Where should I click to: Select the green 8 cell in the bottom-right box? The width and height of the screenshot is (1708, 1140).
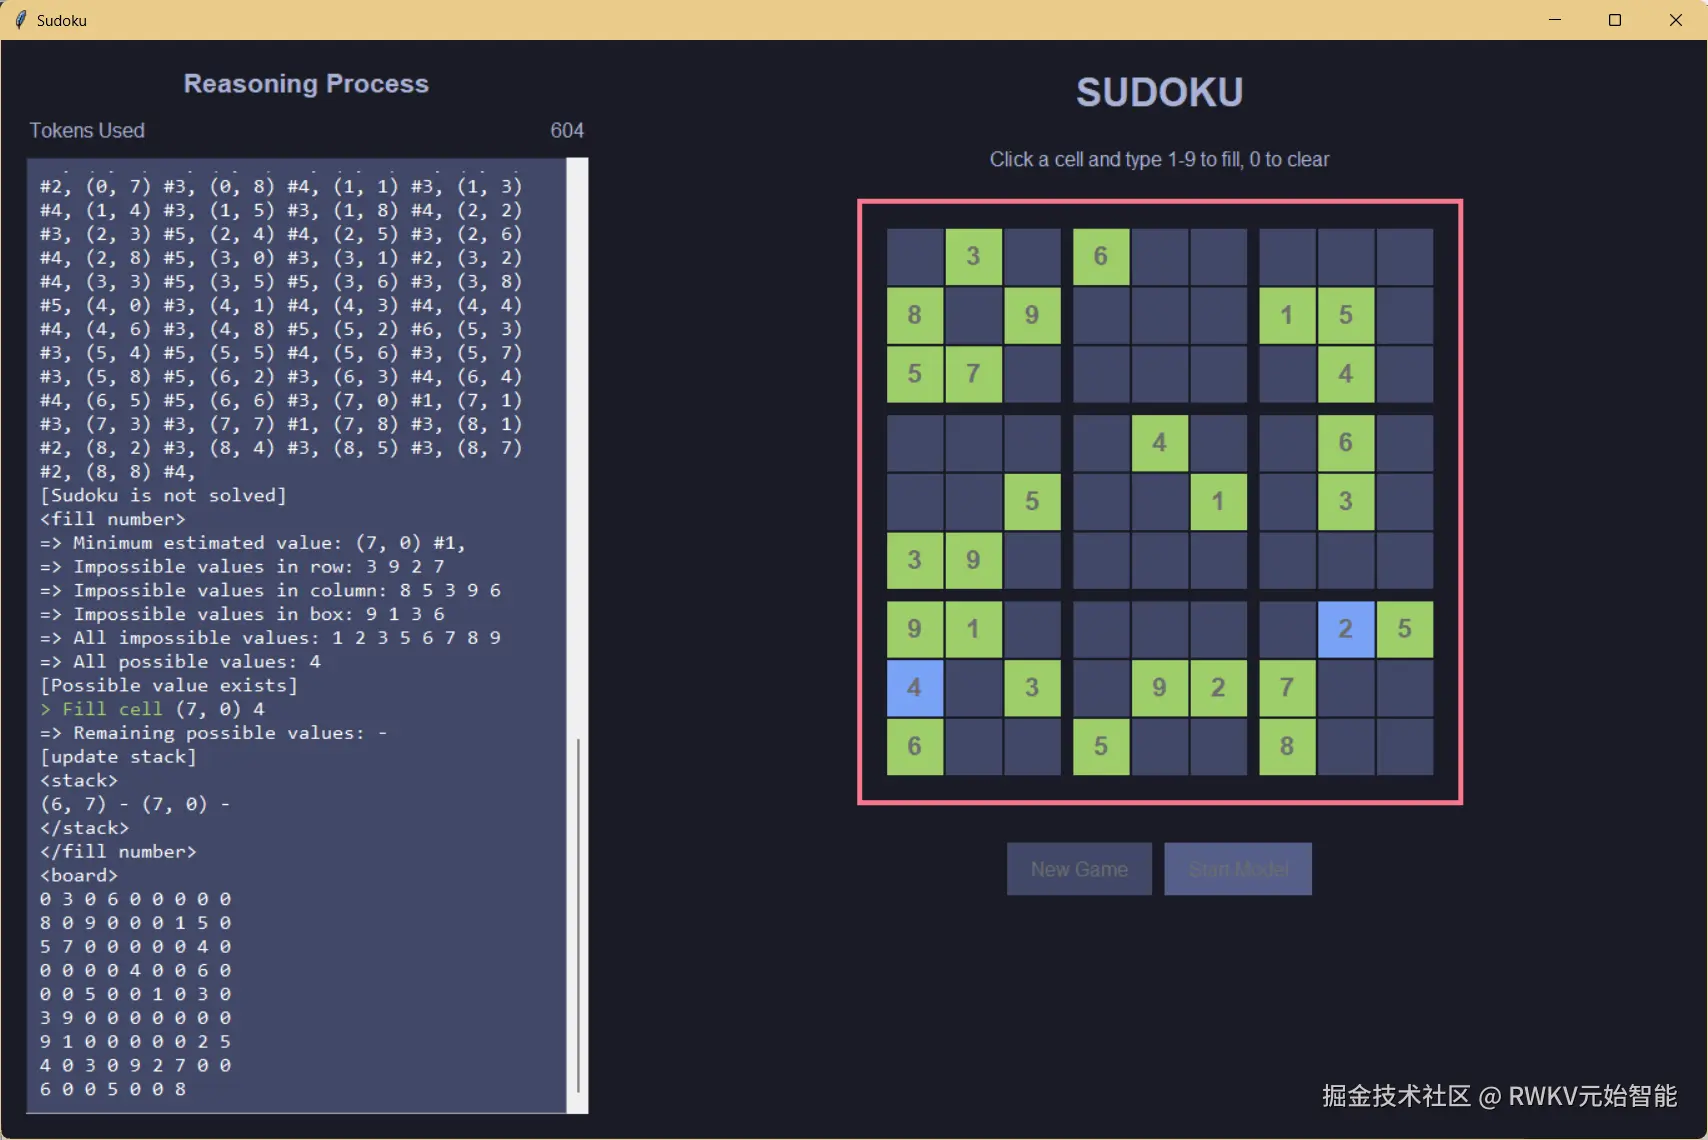coord(1286,747)
